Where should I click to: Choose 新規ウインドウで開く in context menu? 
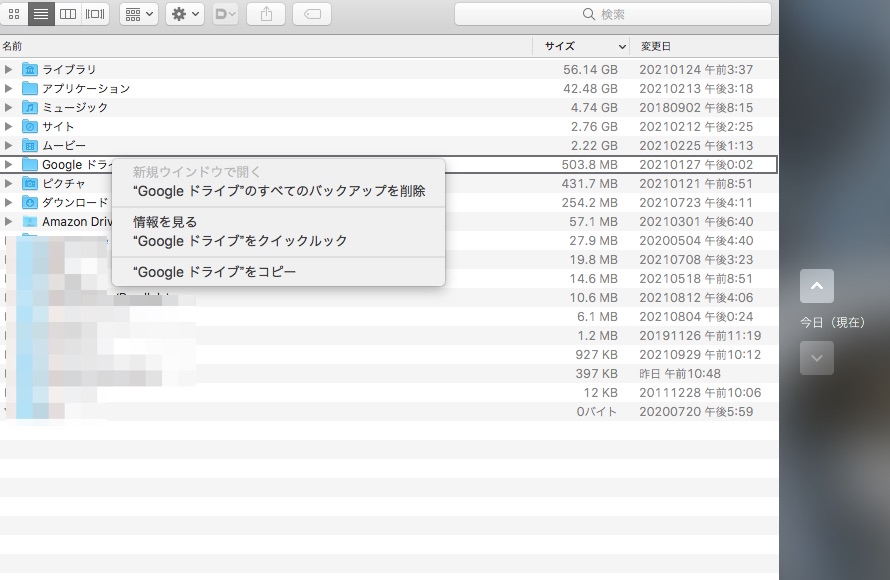click(x=278, y=172)
